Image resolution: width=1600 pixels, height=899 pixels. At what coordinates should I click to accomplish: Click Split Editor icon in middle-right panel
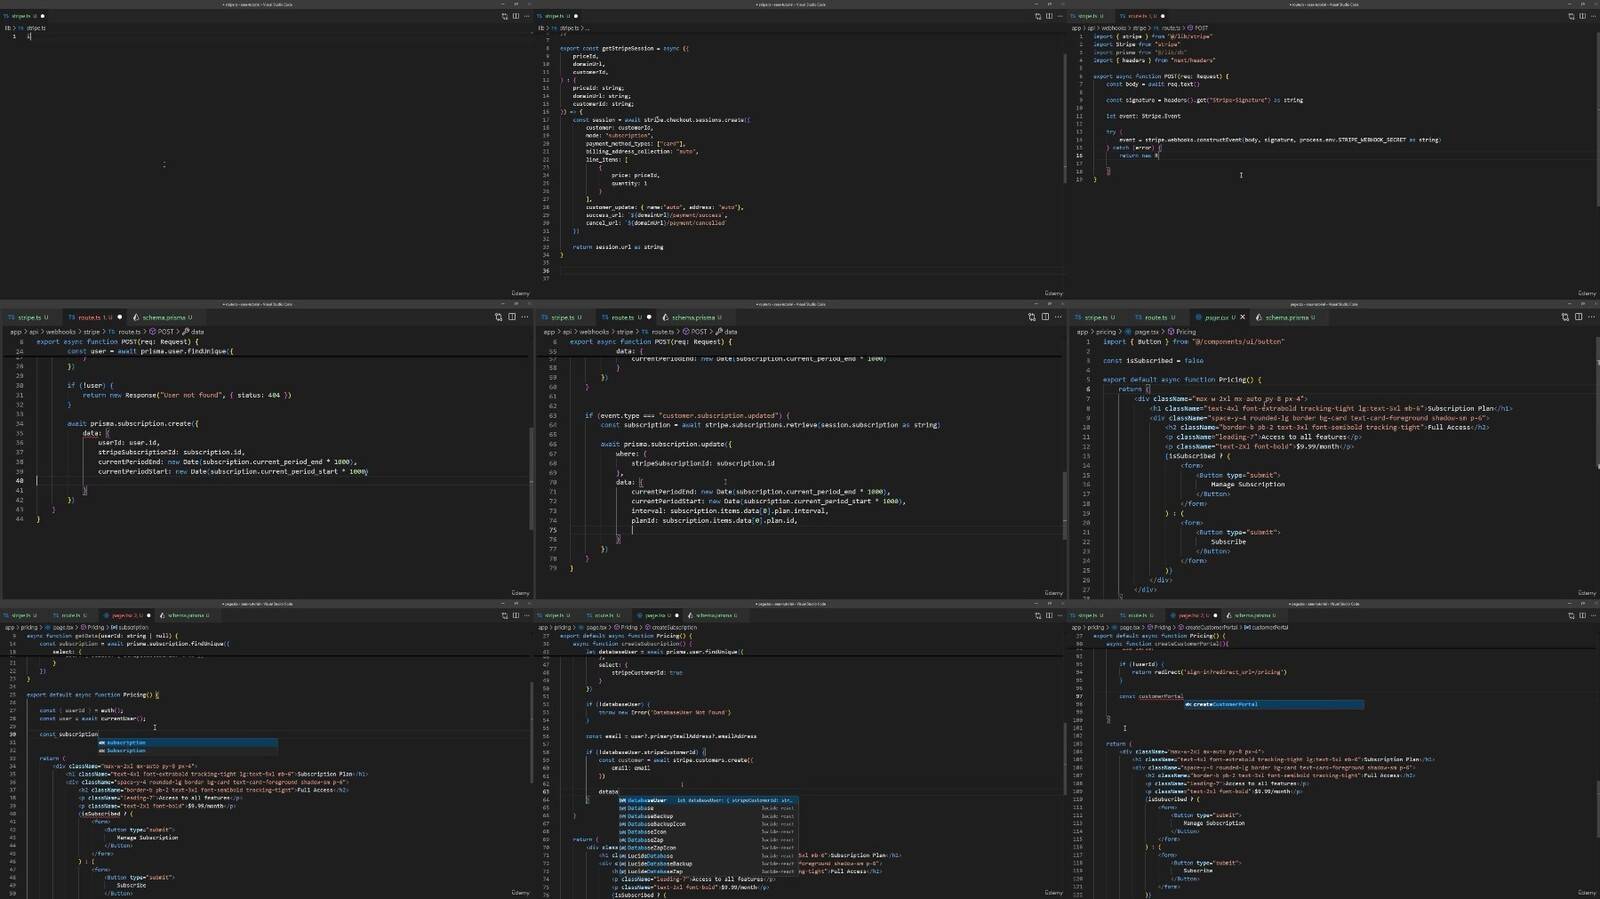pos(1578,317)
